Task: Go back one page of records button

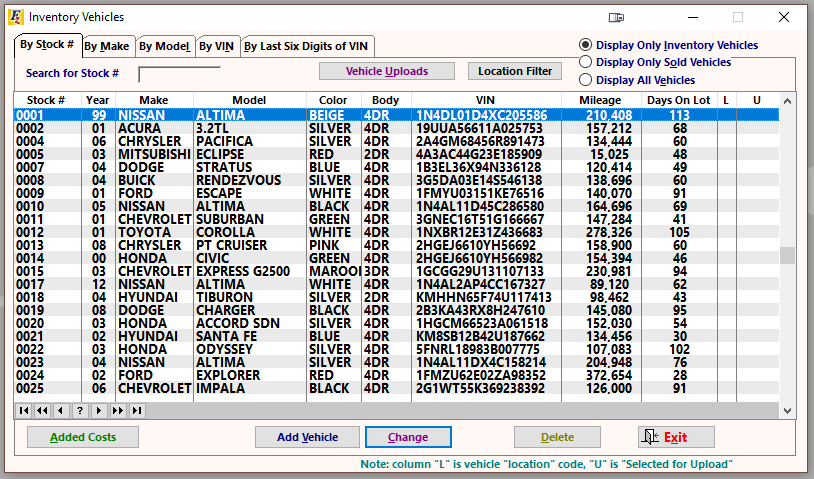Action: pos(43,410)
